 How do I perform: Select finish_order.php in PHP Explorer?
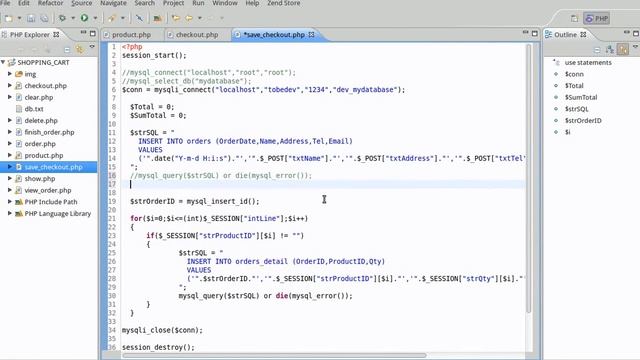[49, 132]
